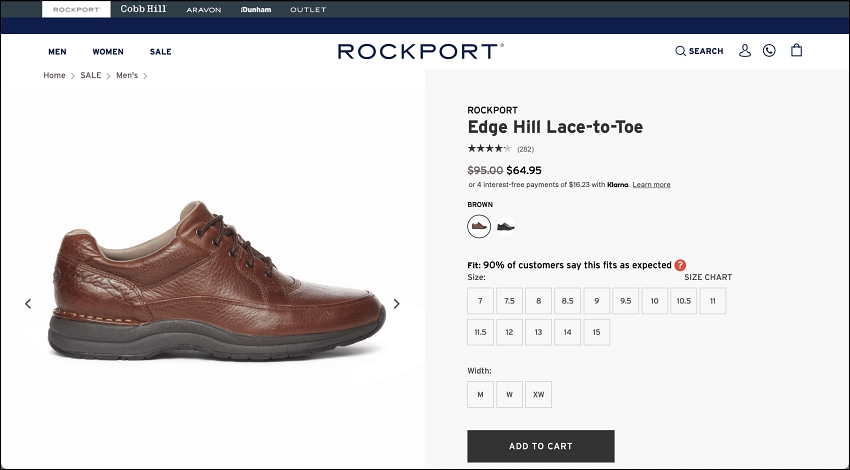850x470 pixels.
Task: Click the phone contact icon
Action: 769,50
